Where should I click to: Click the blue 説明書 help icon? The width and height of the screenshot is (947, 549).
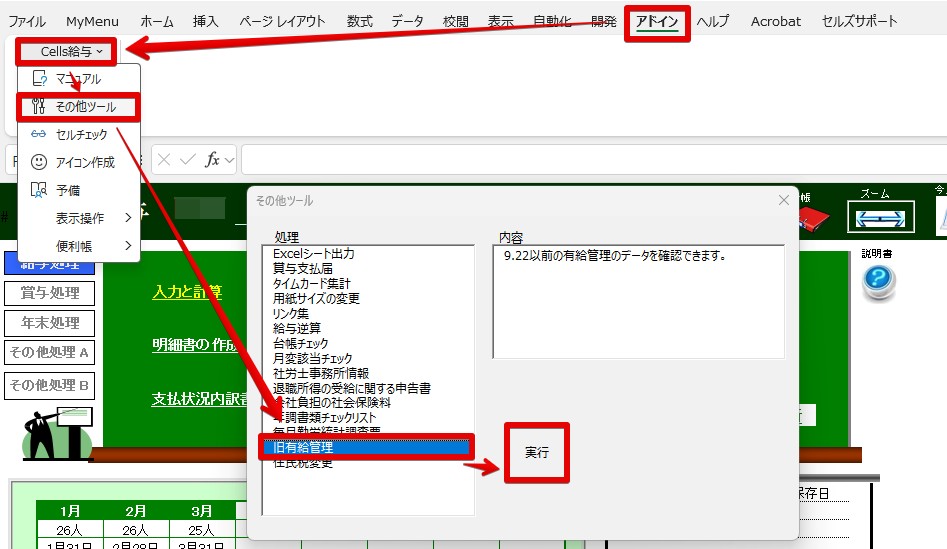click(x=878, y=281)
